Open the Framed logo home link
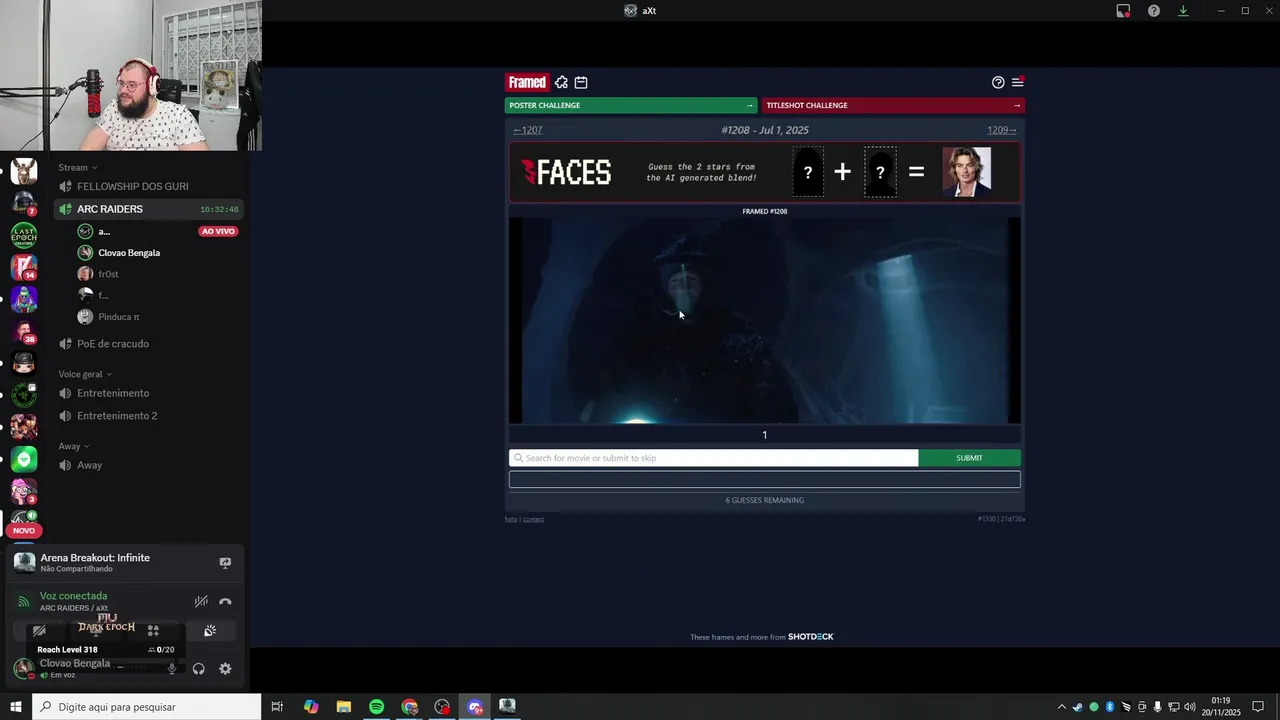The image size is (1280, 720). (527, 82)
